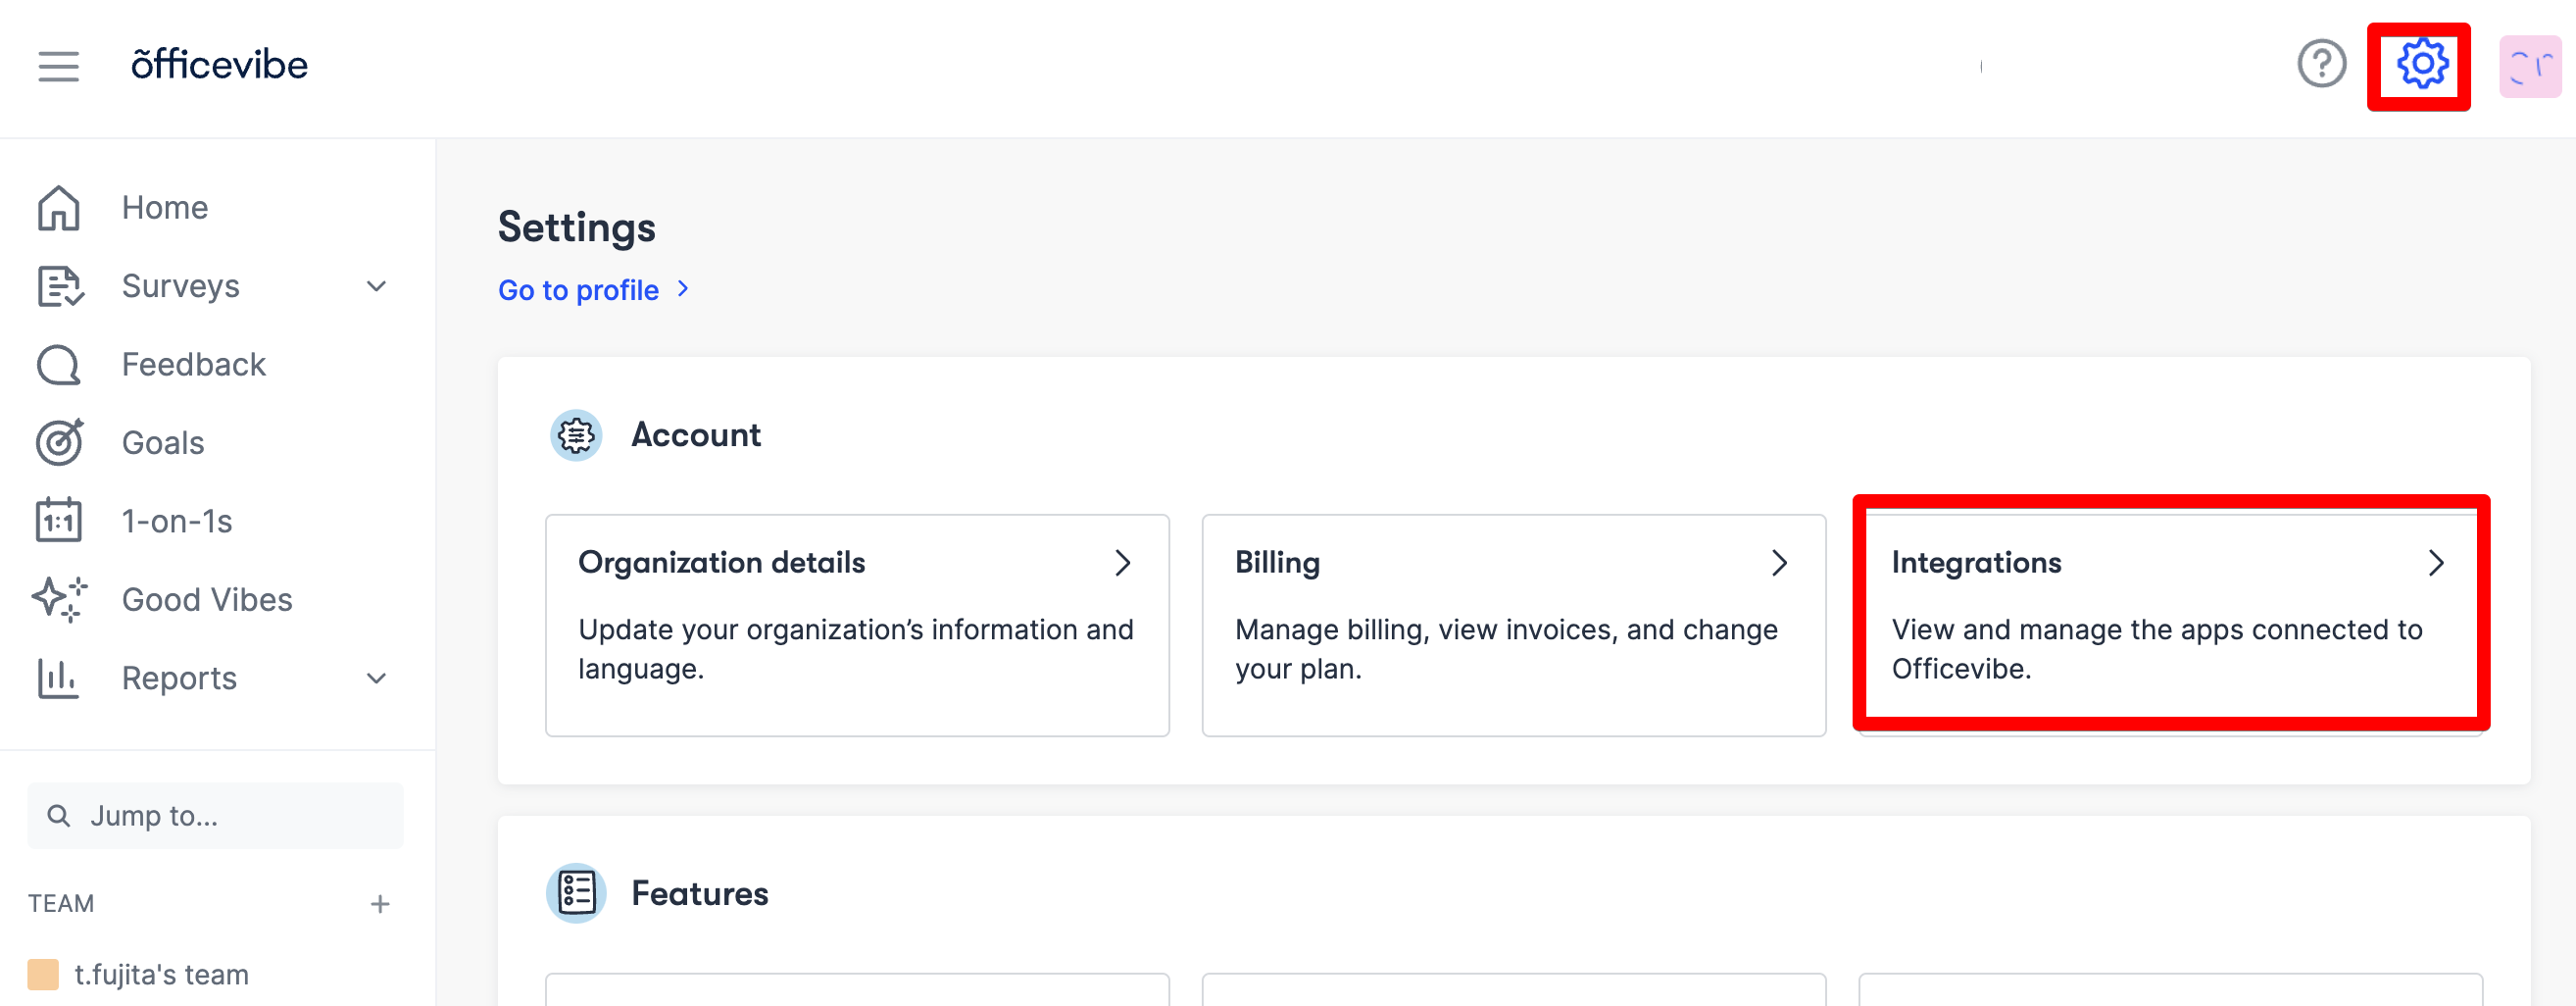Click the officevibe logo
The width and height of the screenshot is (2576, 1006).
(x=219, y=65)
